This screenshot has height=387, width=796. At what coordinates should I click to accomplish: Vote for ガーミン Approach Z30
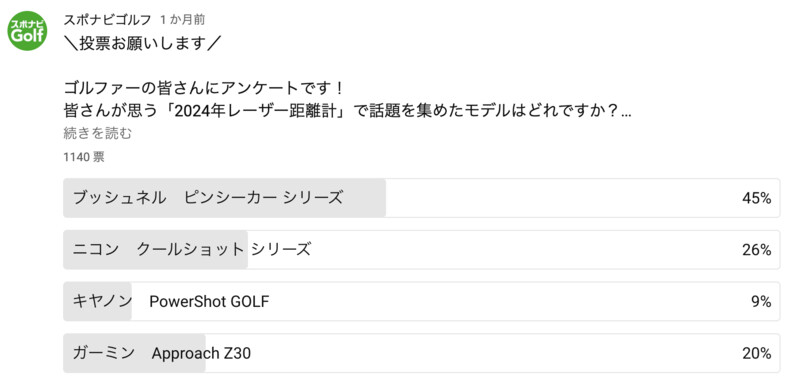[421, 353]
